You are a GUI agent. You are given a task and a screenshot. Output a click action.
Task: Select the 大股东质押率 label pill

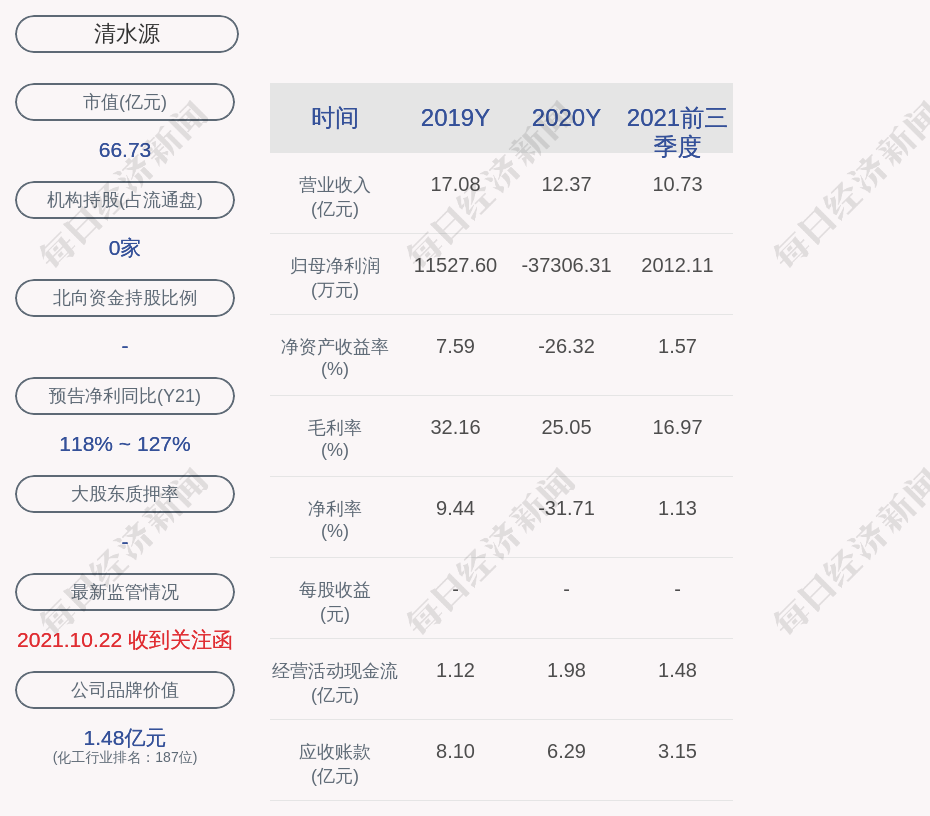125,494
